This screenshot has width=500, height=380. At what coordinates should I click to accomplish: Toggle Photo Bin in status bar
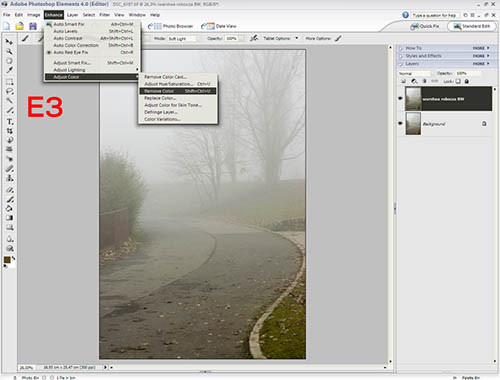[x=26, y=377]
